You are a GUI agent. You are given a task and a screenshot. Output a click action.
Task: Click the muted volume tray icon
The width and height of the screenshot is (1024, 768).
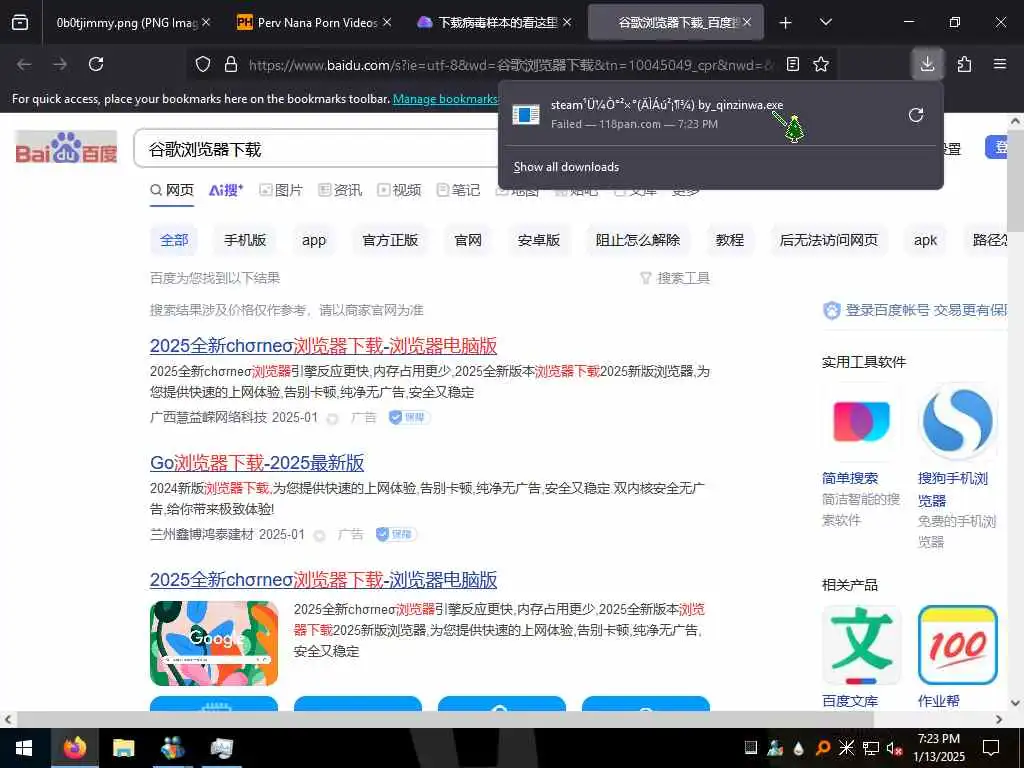tap(894, 748)
